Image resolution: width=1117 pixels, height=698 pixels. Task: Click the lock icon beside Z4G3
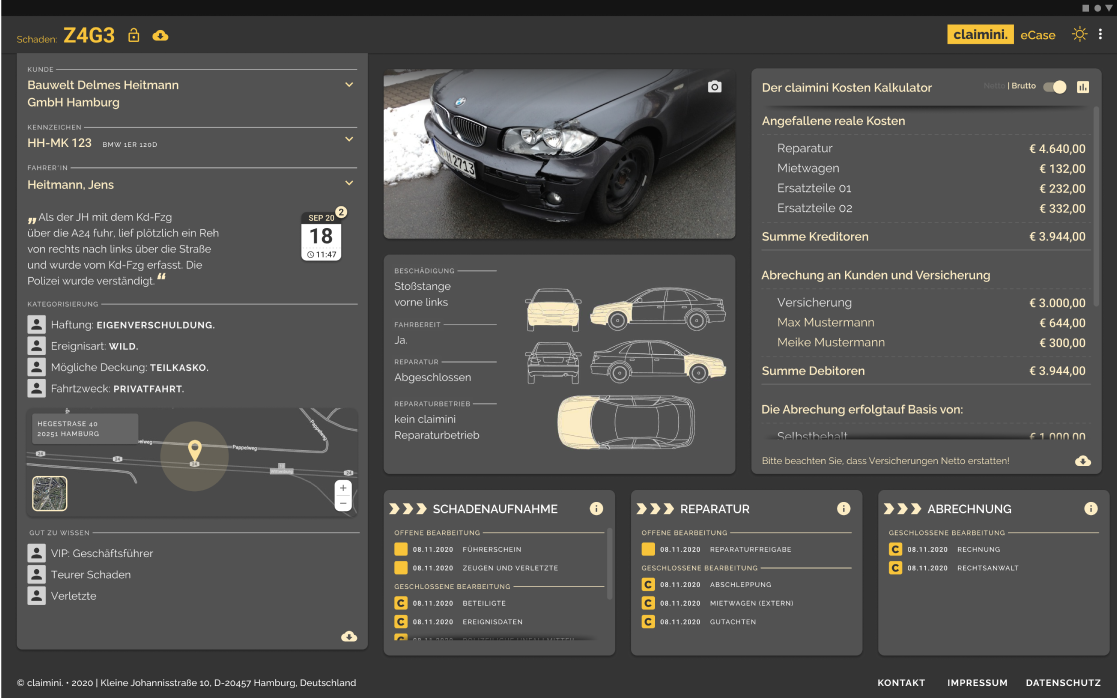(133, 35)
